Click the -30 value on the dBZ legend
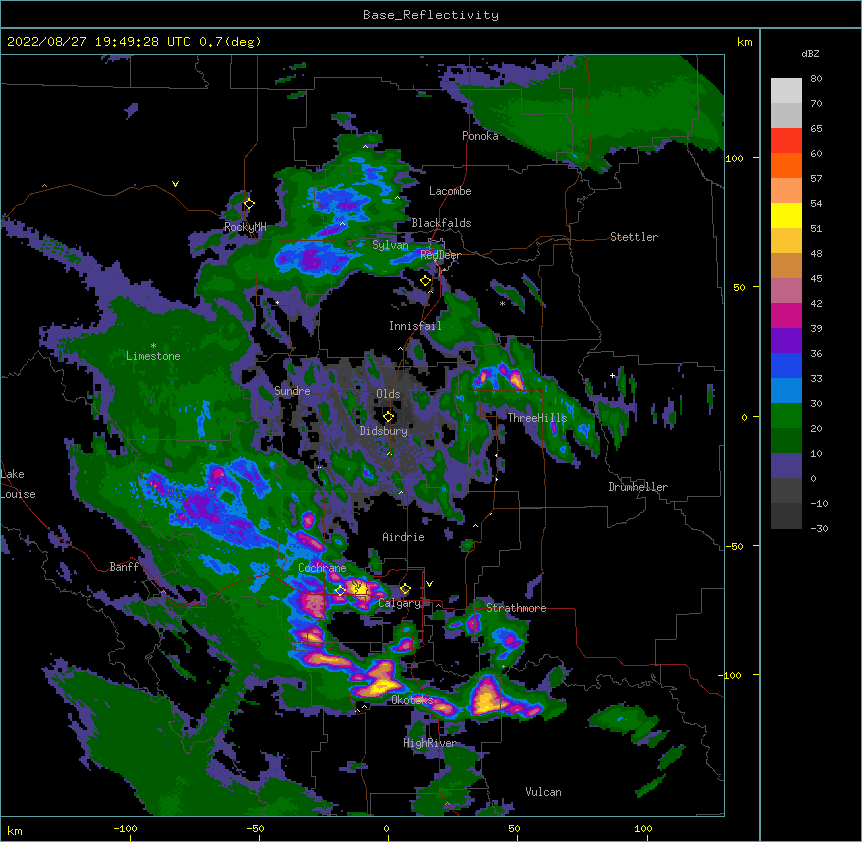The image size is (862, 842). 819,529
